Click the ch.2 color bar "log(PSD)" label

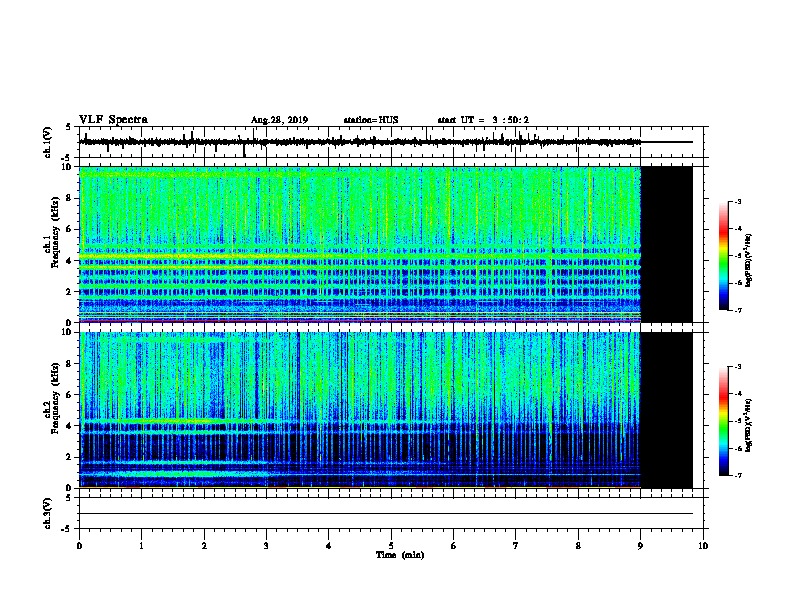[x=748, y=425]
